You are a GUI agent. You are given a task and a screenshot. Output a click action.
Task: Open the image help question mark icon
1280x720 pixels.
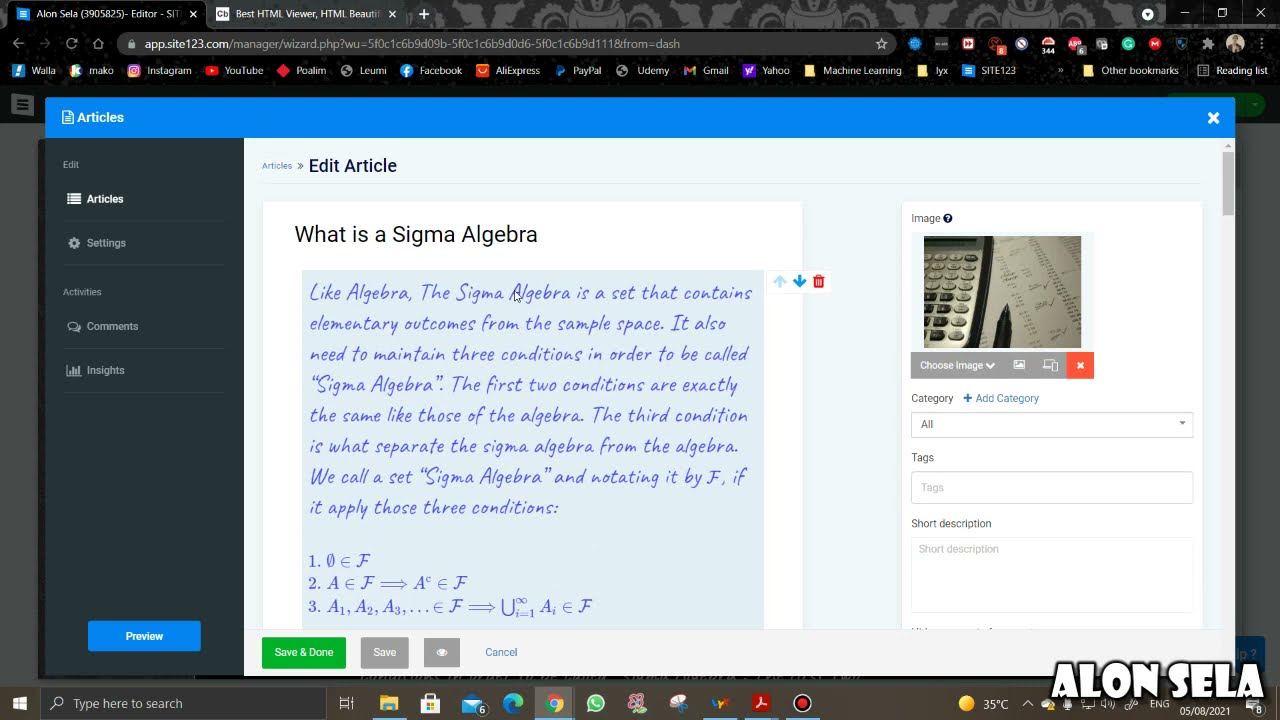(x=948, y=218)
